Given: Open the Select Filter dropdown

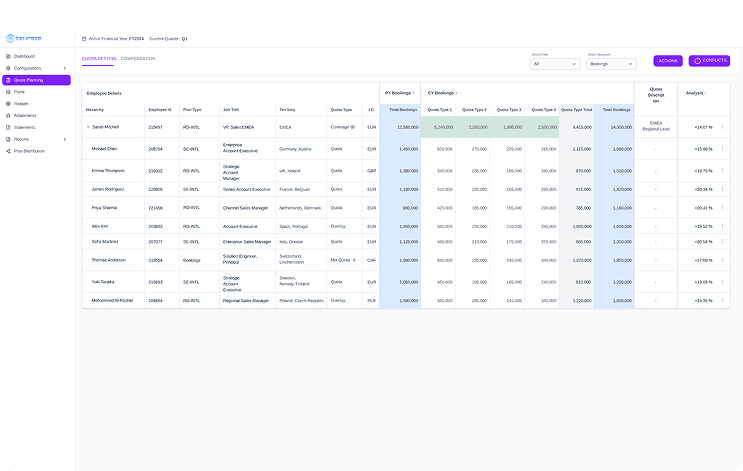Looking at the screenshot, I should tap(553, 63).
